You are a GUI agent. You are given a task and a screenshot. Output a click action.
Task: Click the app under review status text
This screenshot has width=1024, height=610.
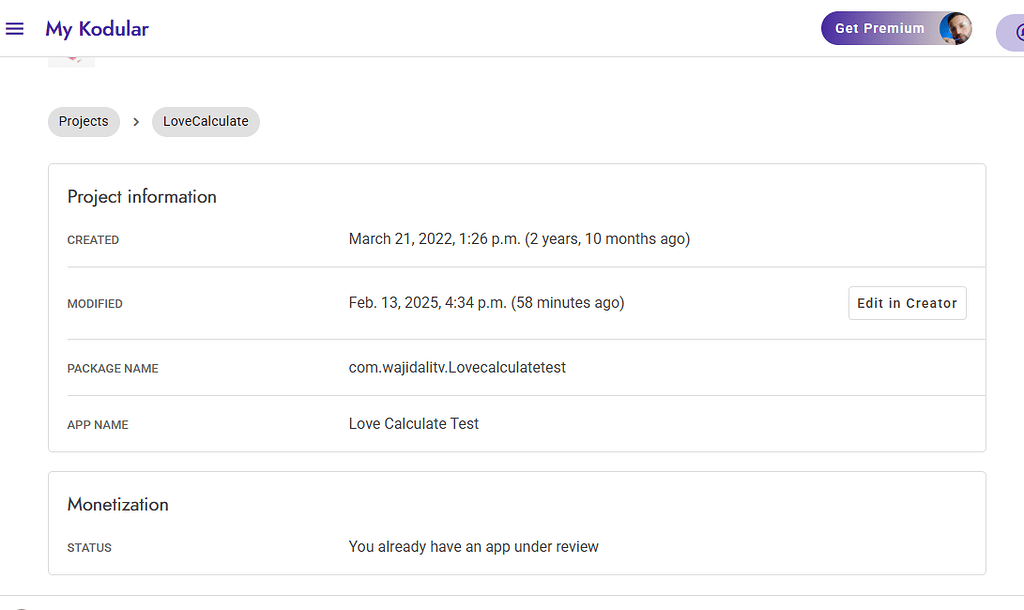[x=473, y=546]
